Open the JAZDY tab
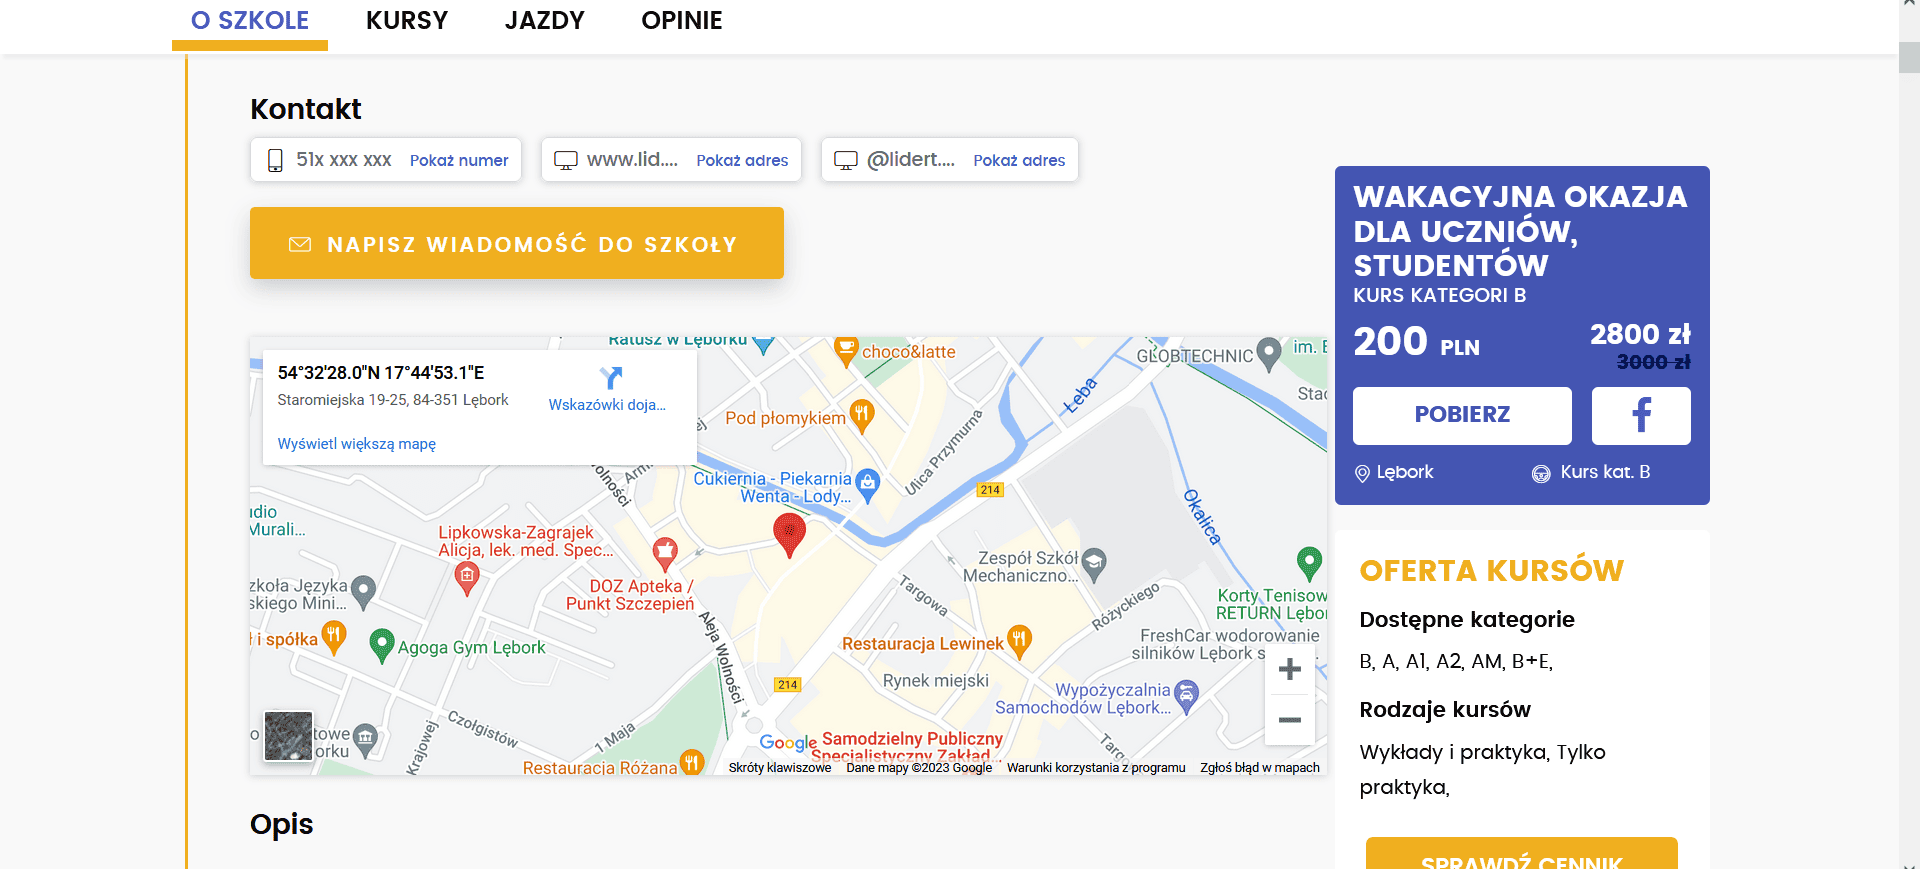This screenshot has height=869, width=1920. click(x=544, y=21)
